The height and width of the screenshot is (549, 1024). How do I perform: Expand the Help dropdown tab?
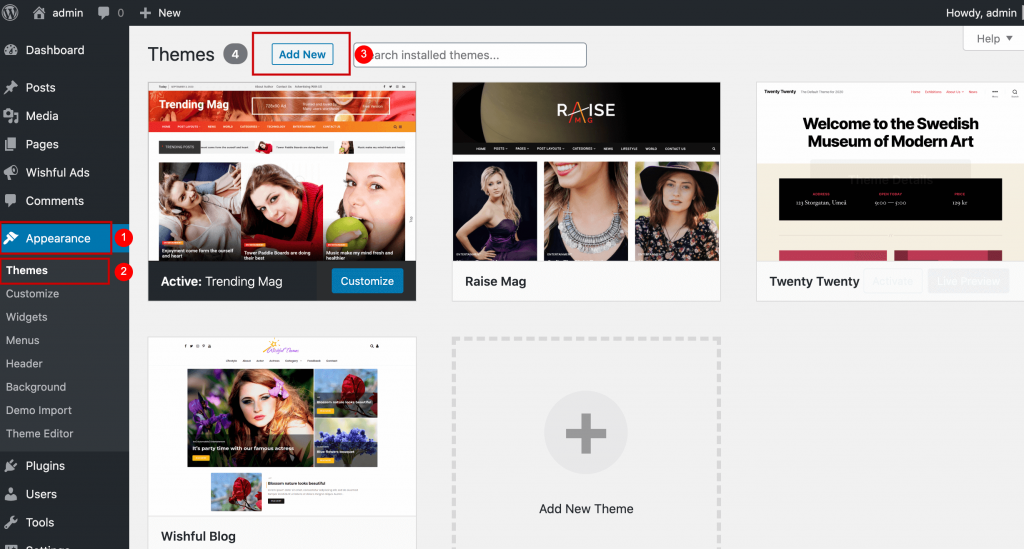994,39
